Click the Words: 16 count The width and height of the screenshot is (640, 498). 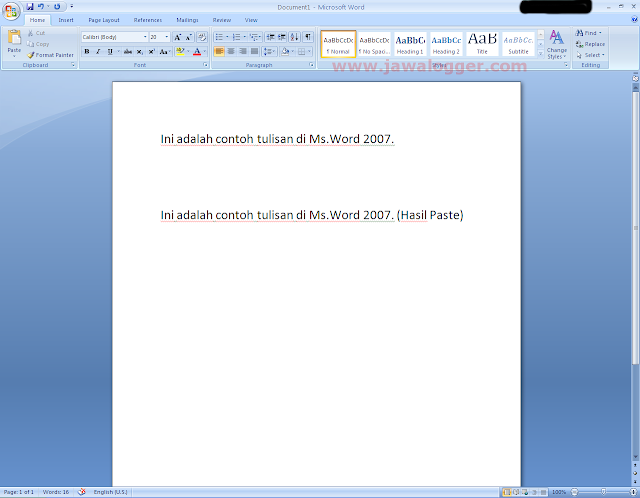tap(56, 492)
